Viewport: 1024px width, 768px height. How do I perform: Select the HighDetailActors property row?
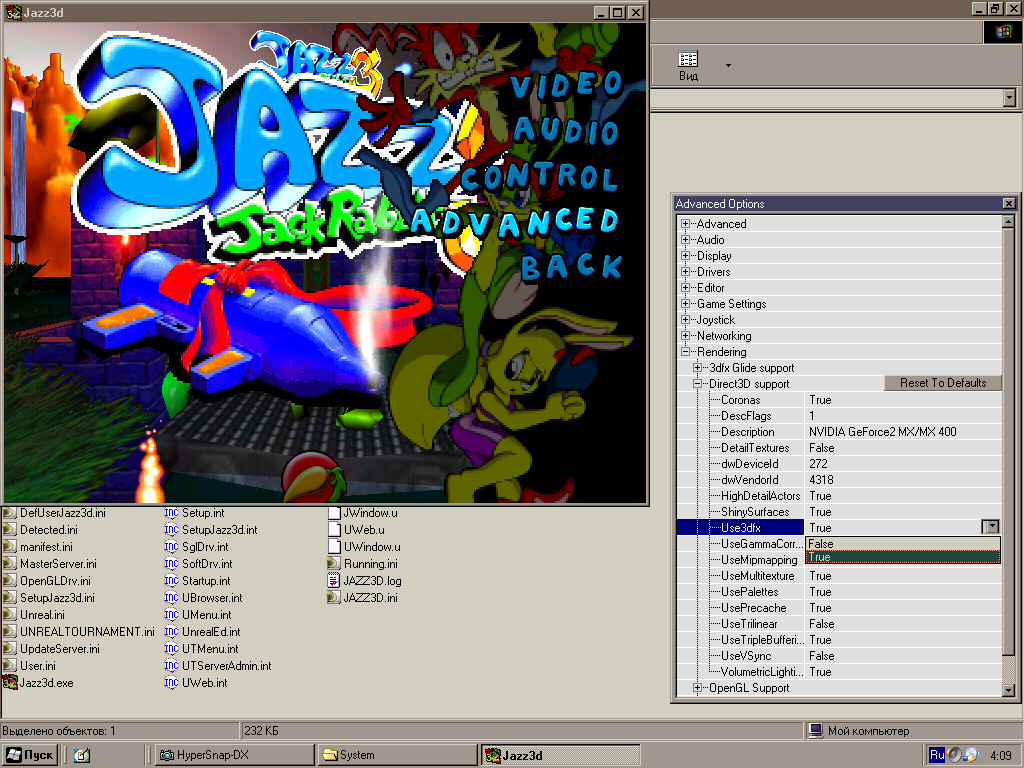coord(839,496)
